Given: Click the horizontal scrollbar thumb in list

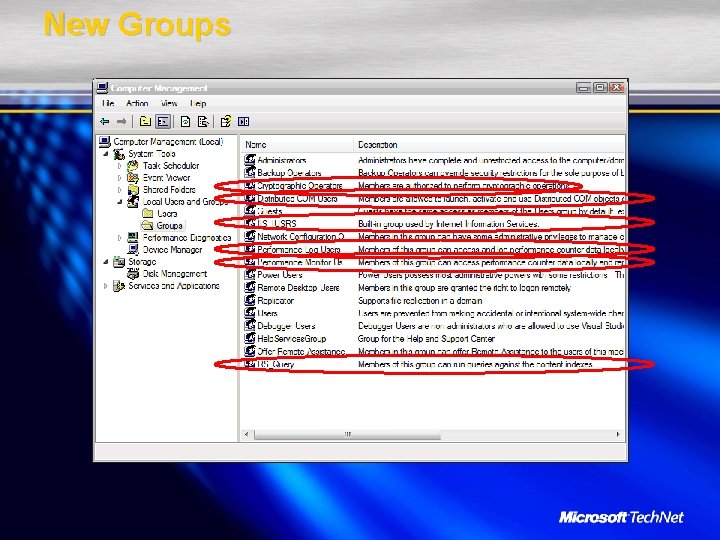Looking at the screenshot, I should [347, 434].
